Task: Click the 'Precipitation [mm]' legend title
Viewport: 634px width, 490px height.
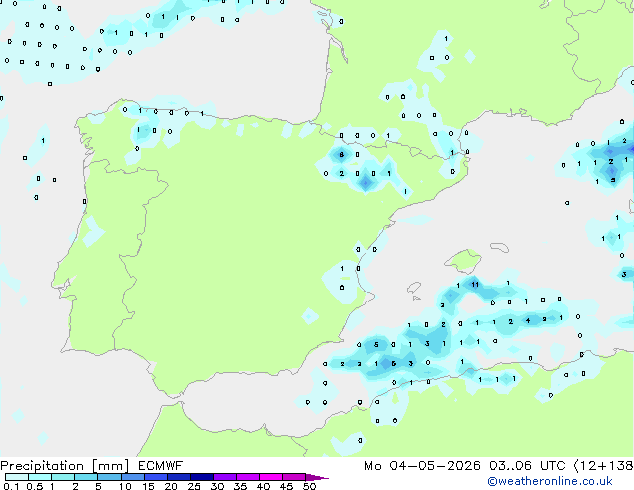Action: coord(65,466)
